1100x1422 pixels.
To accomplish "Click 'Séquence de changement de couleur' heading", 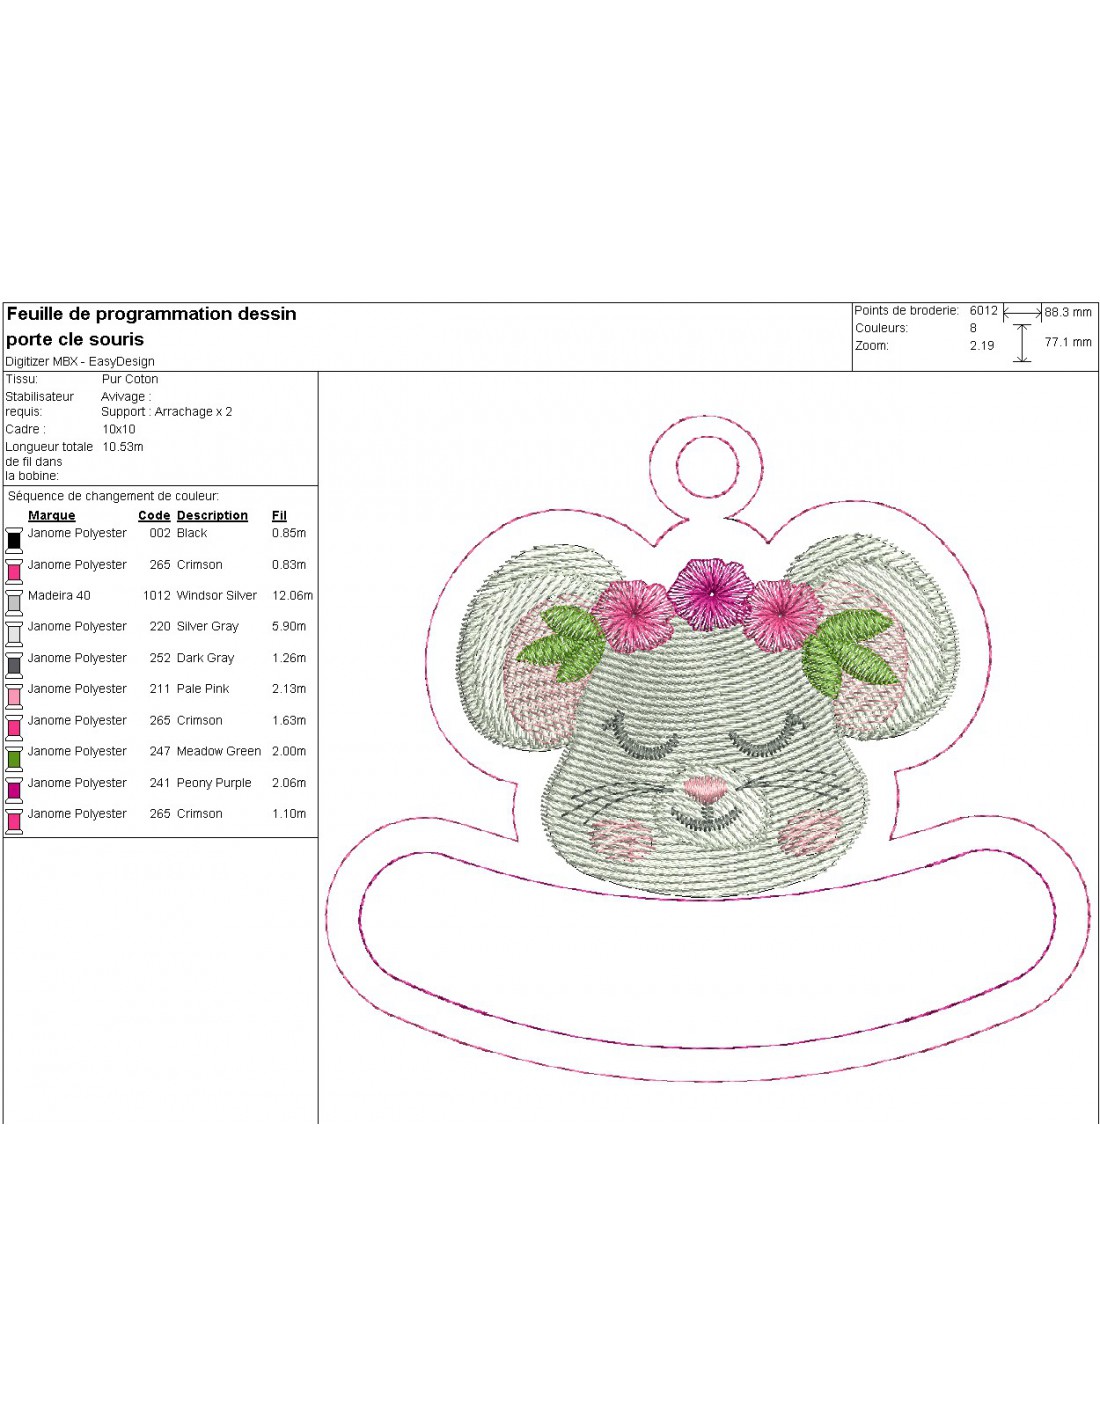I will pos(113,496).
